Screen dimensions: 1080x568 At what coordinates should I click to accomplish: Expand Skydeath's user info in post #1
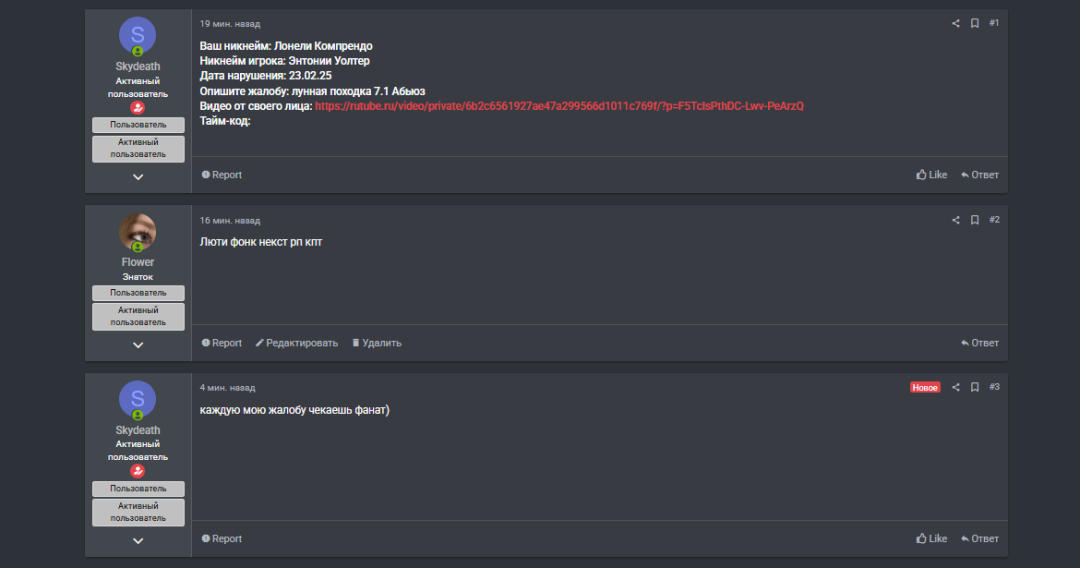tap(138, 177)
